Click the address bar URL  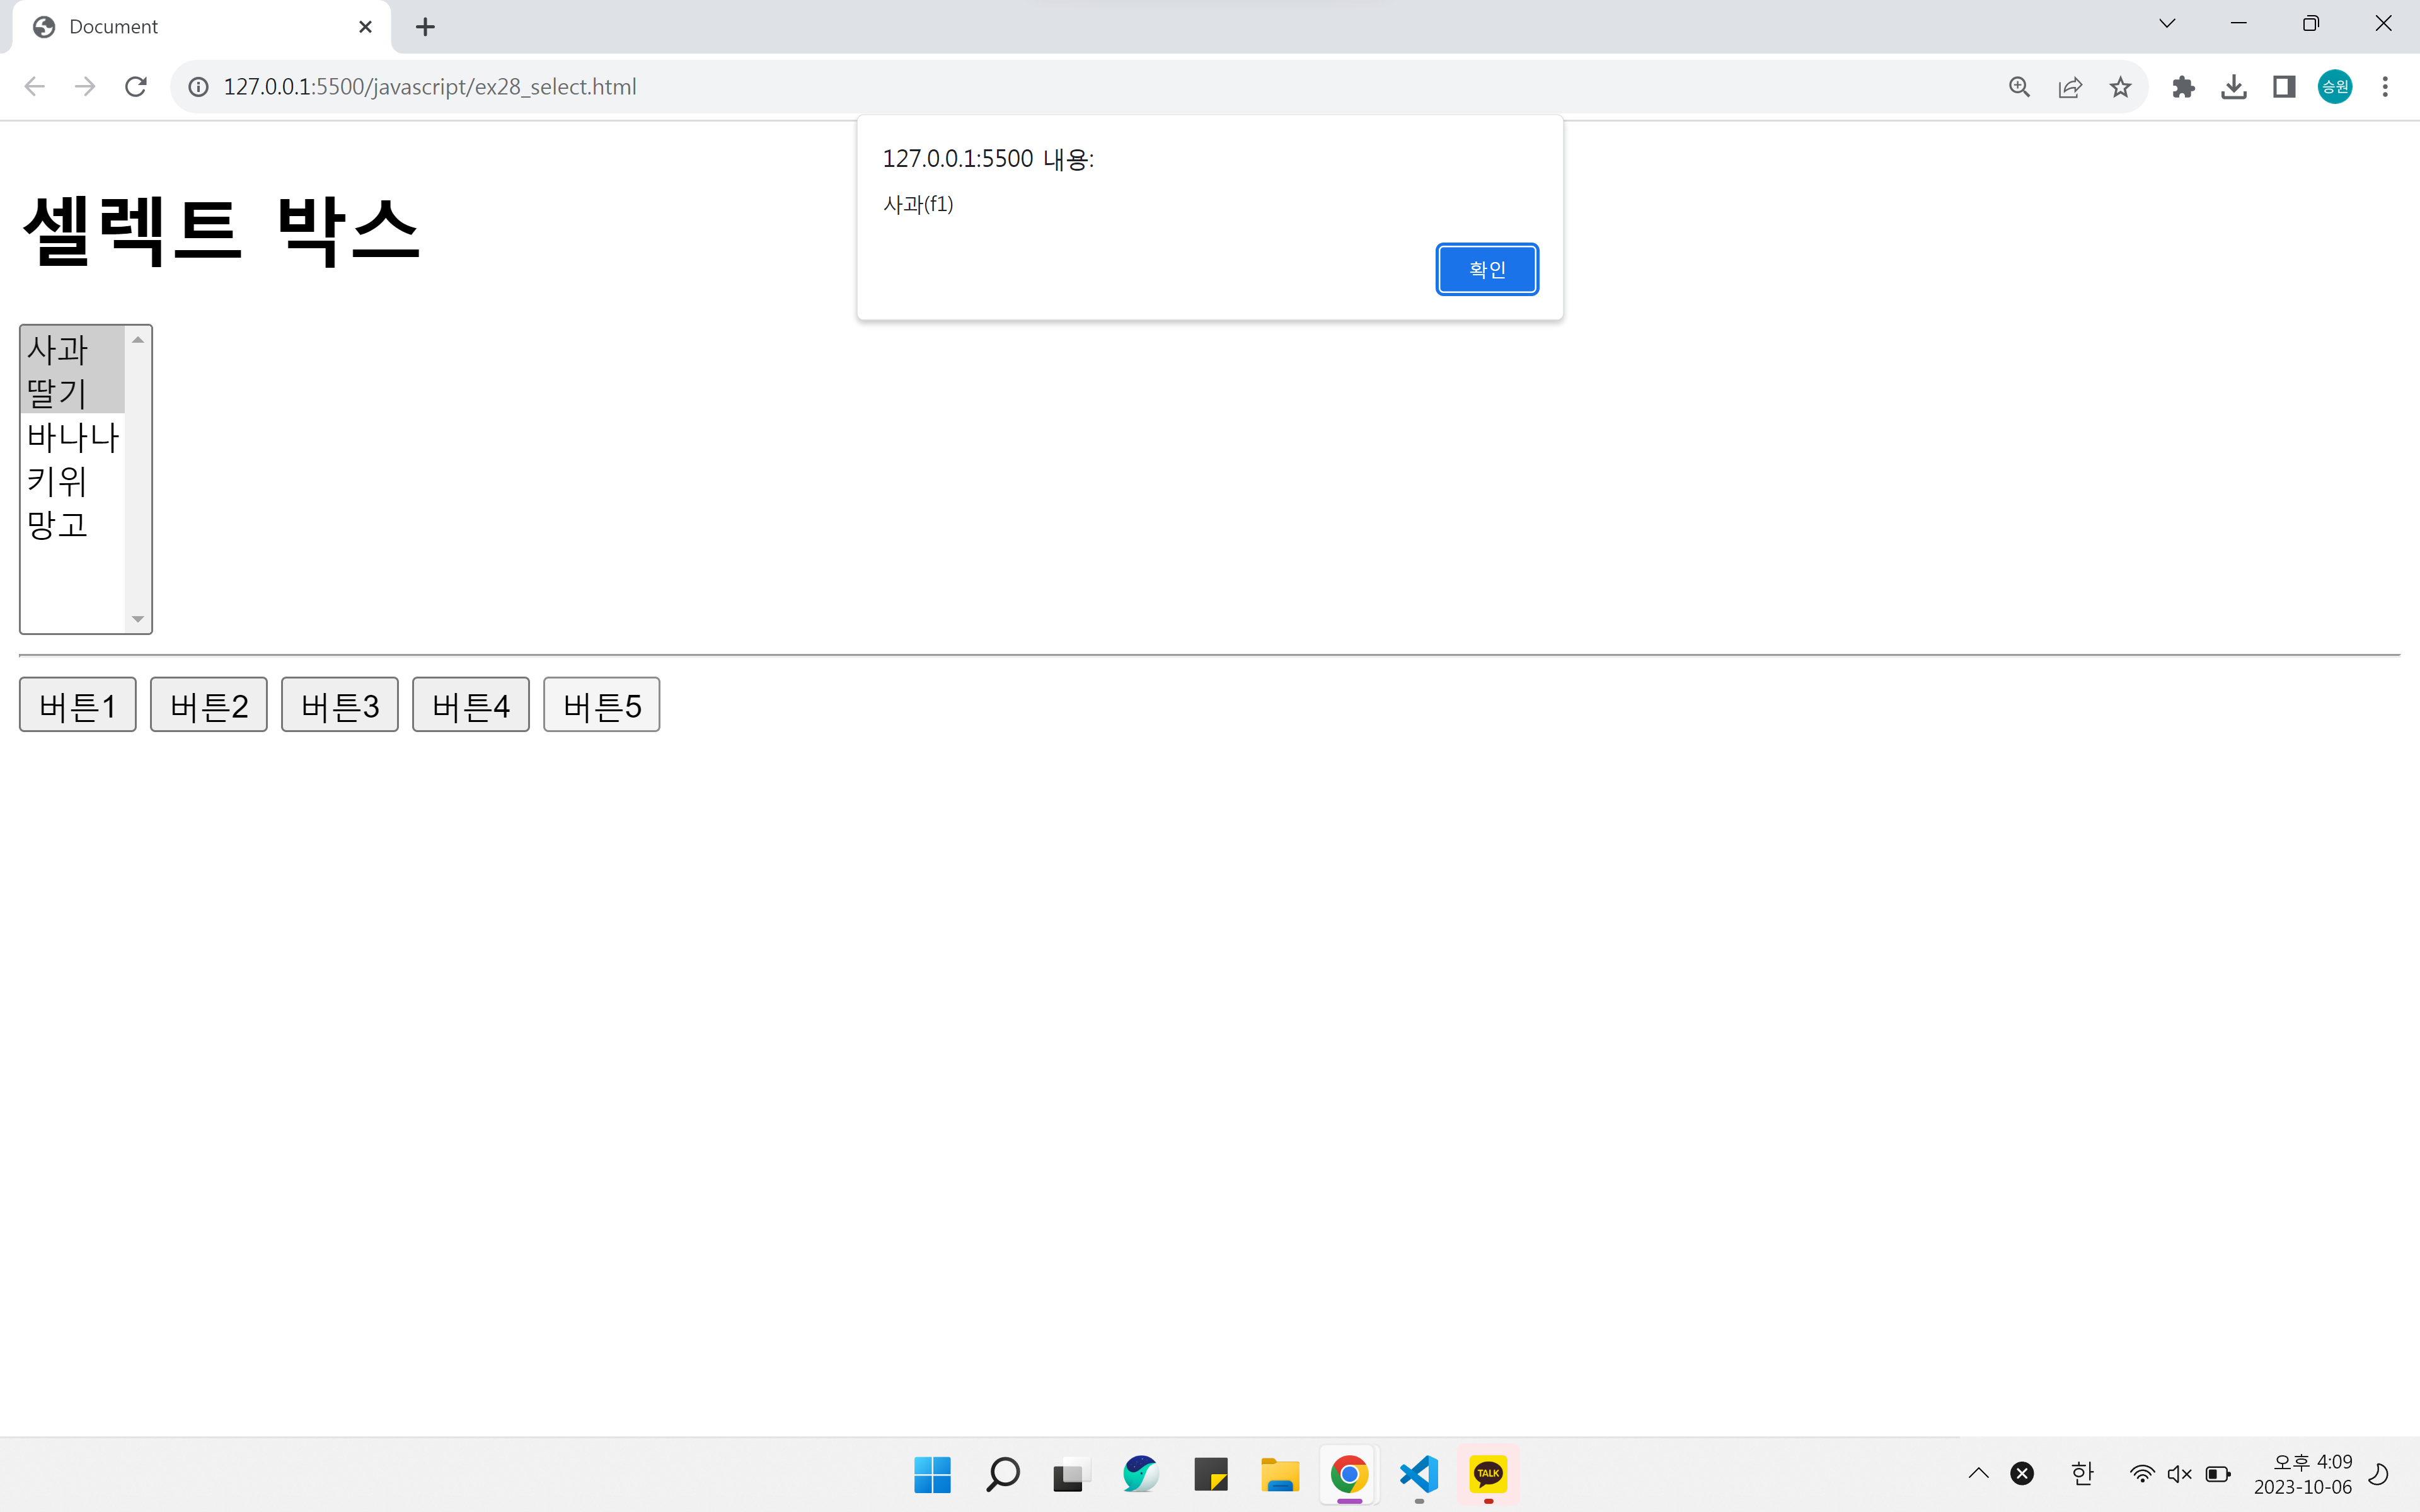point(430,87)
